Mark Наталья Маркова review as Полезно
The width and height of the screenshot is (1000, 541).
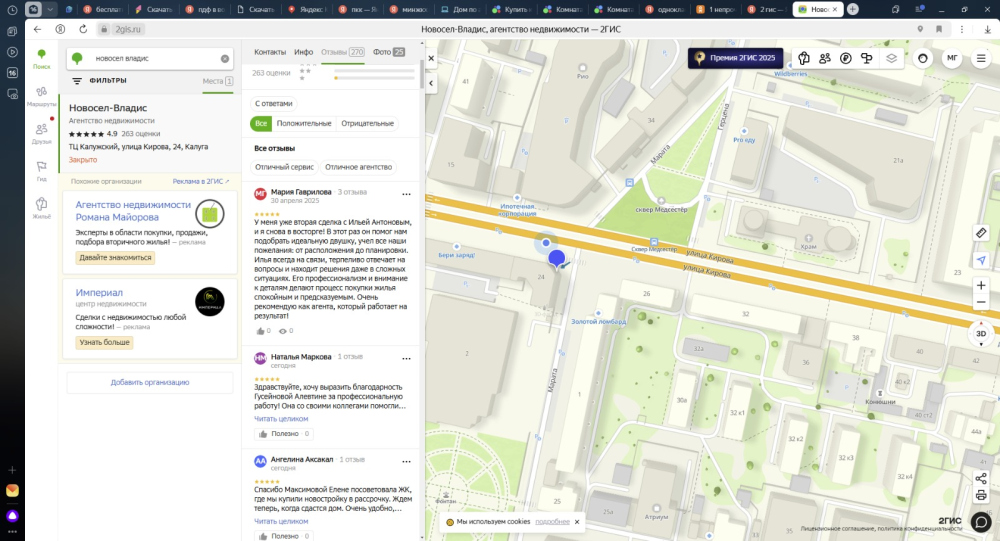pos(284,434)
